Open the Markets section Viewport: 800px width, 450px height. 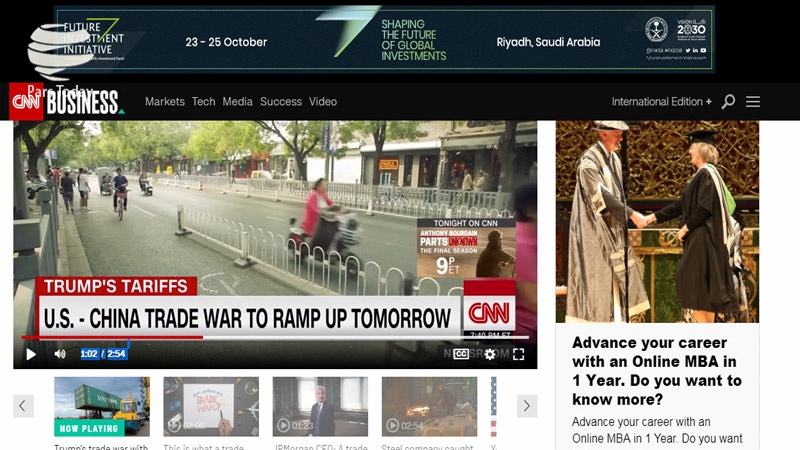[x=165, y=102]
